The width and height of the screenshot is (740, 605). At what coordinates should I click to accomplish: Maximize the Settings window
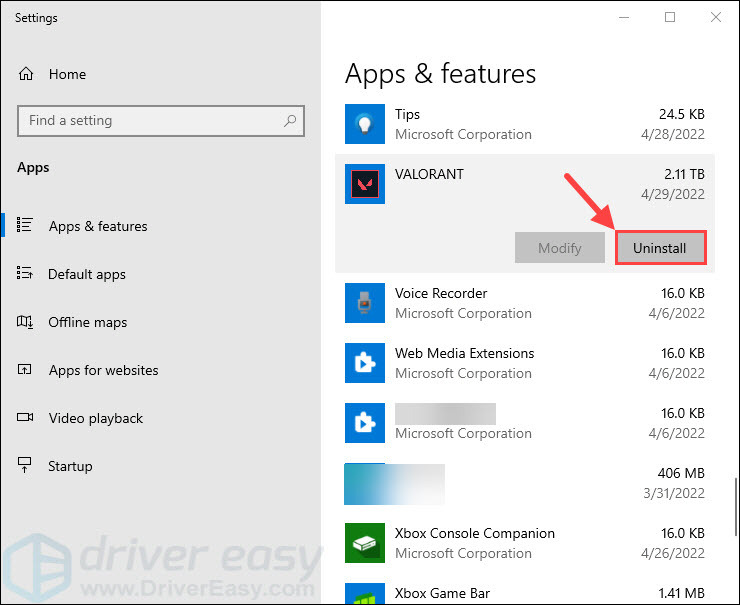coord(670,17)
